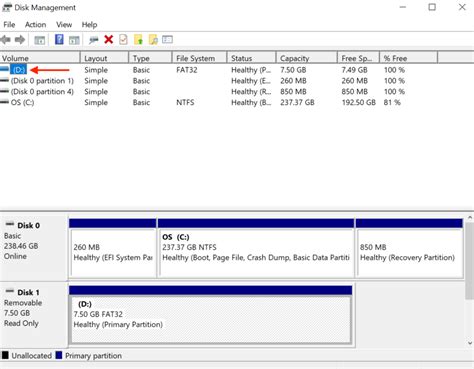Viewport: 474px width, 369px height.
Task: Sort by the Status column header
Action: point(251,58)
